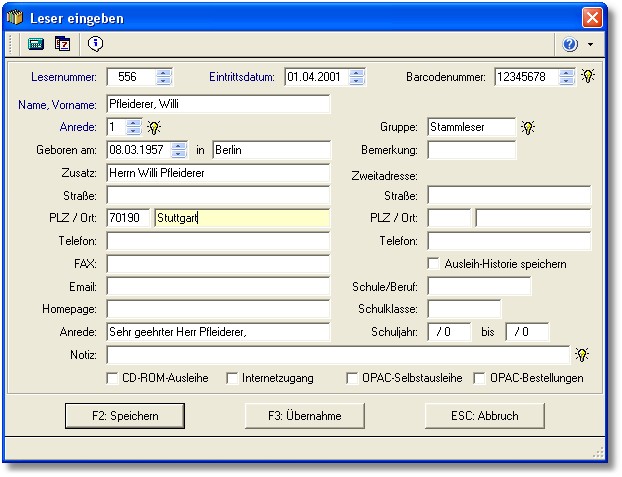
Task: Click the Eintrittsdatum spinner arrows
Action: [357, 77]
